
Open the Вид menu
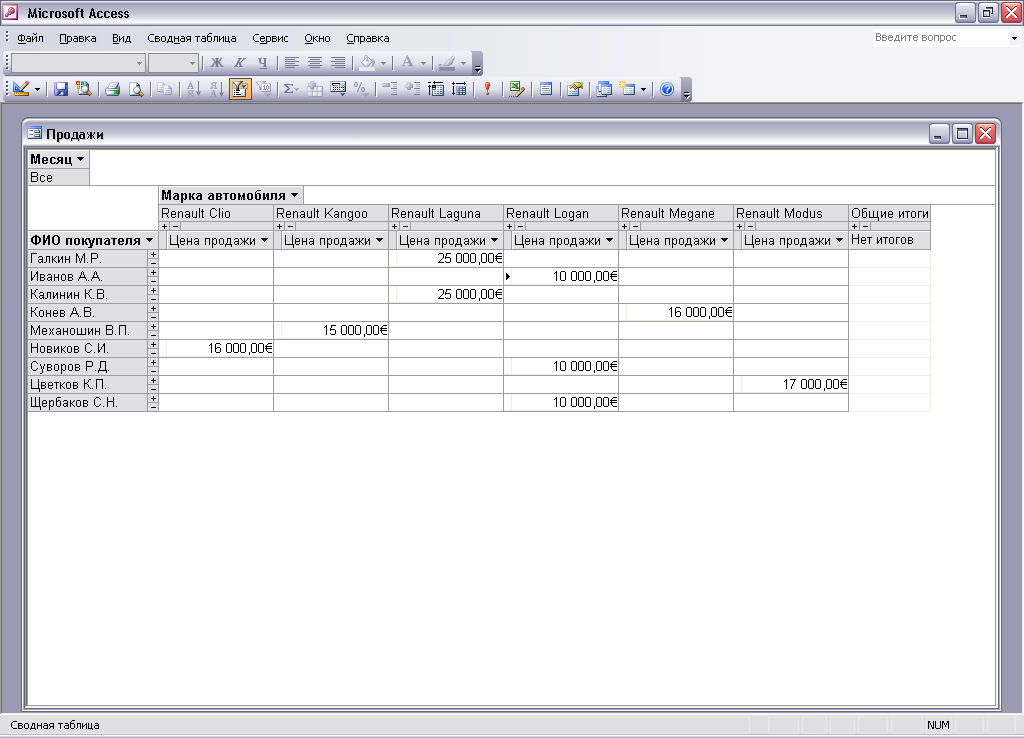(121, 38)
